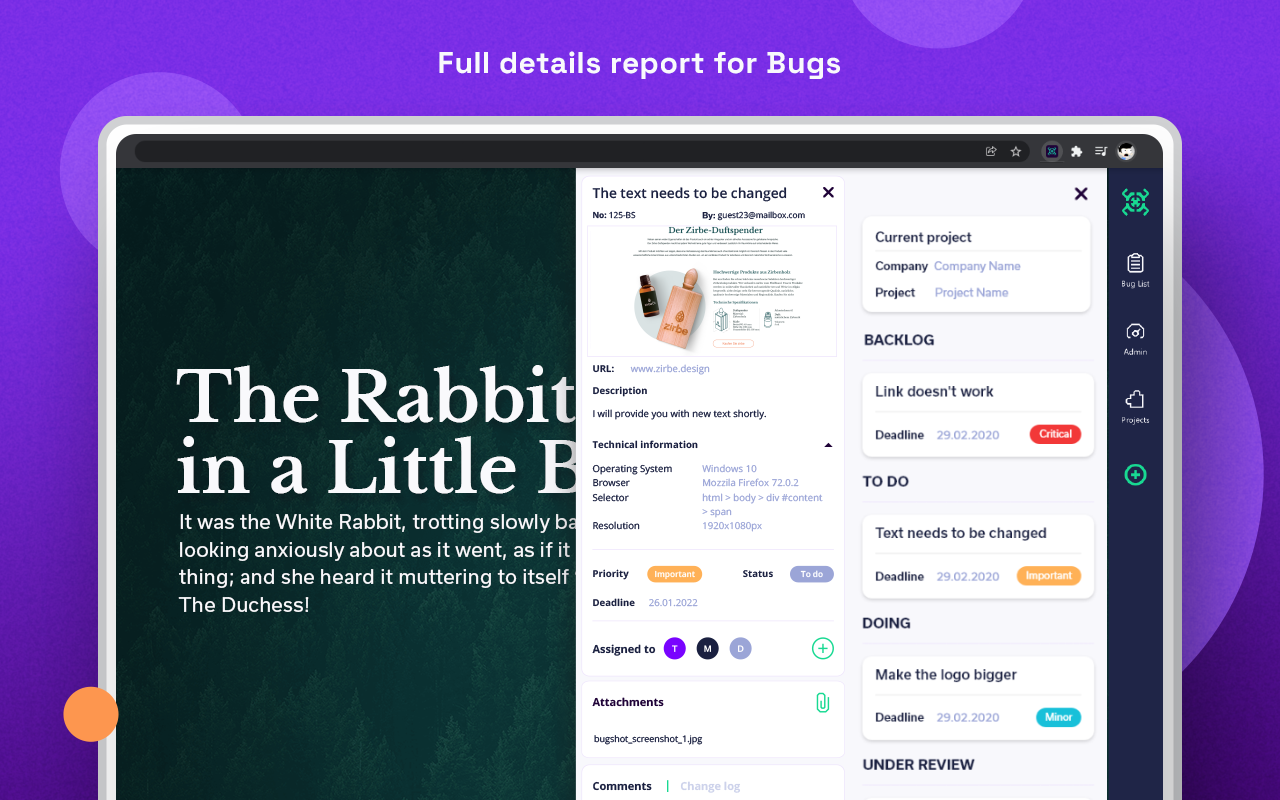Image resolution: width=1280 pixels, height=800 pixels.
Task: Close the bug details panel
Action: pos(828,192)
